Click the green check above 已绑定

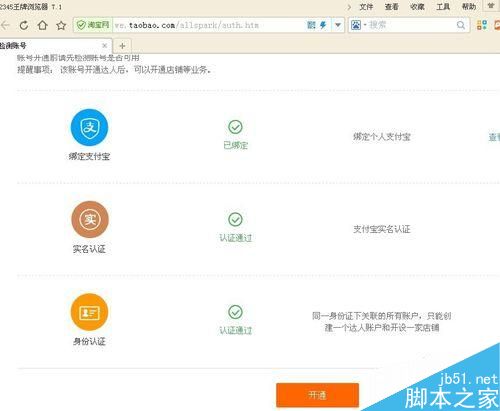(235, 127)
